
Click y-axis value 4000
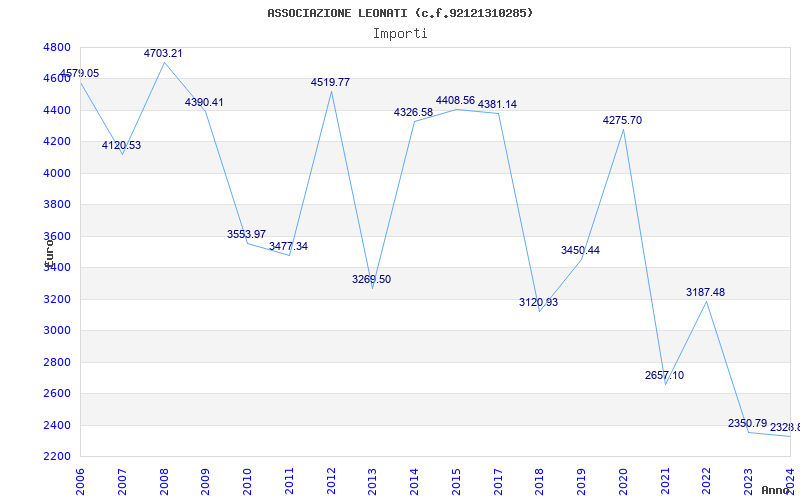coord(57,173)
